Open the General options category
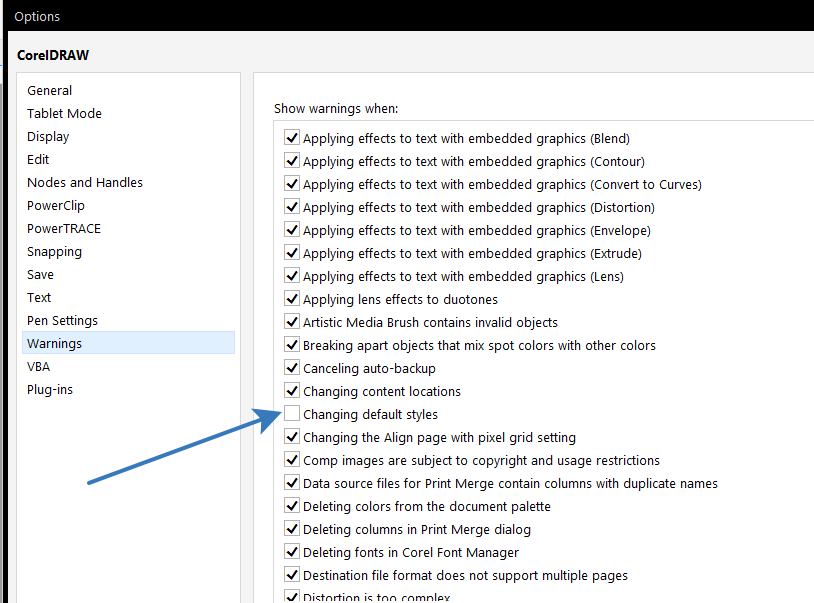 click(49, 90)
